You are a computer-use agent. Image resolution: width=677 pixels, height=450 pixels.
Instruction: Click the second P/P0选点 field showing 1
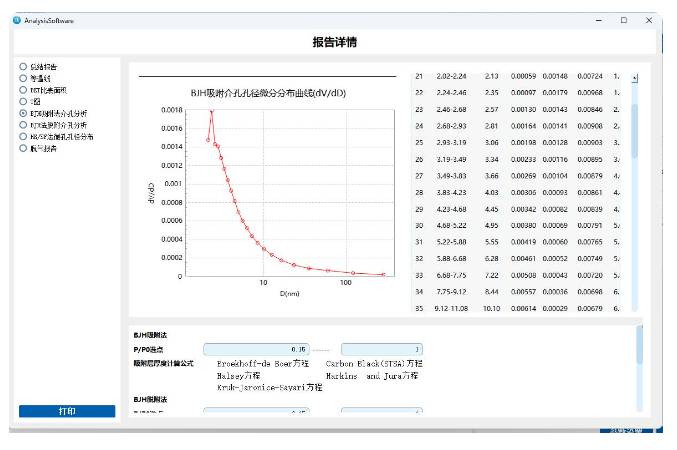pyautogui.click(x=382, y=349)
